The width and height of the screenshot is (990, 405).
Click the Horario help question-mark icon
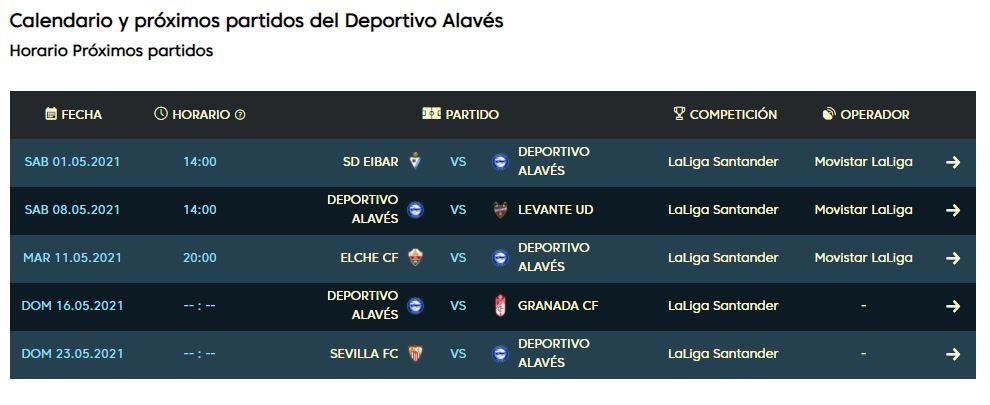pos(240,115)
